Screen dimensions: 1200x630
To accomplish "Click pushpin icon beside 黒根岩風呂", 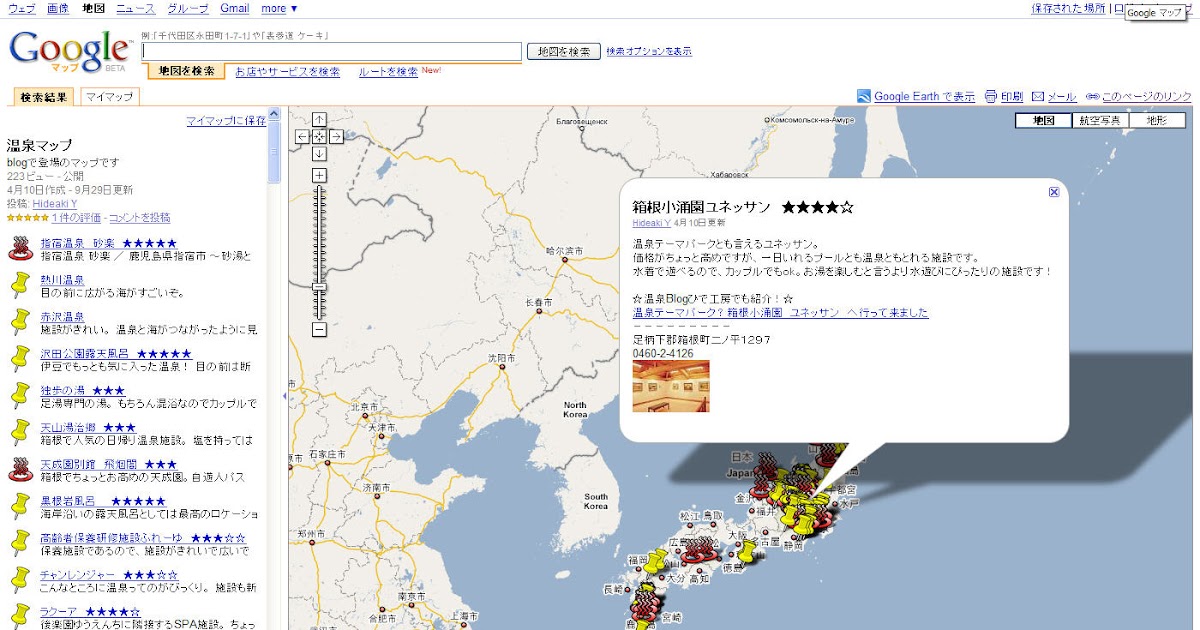I will tap(19, 507).
